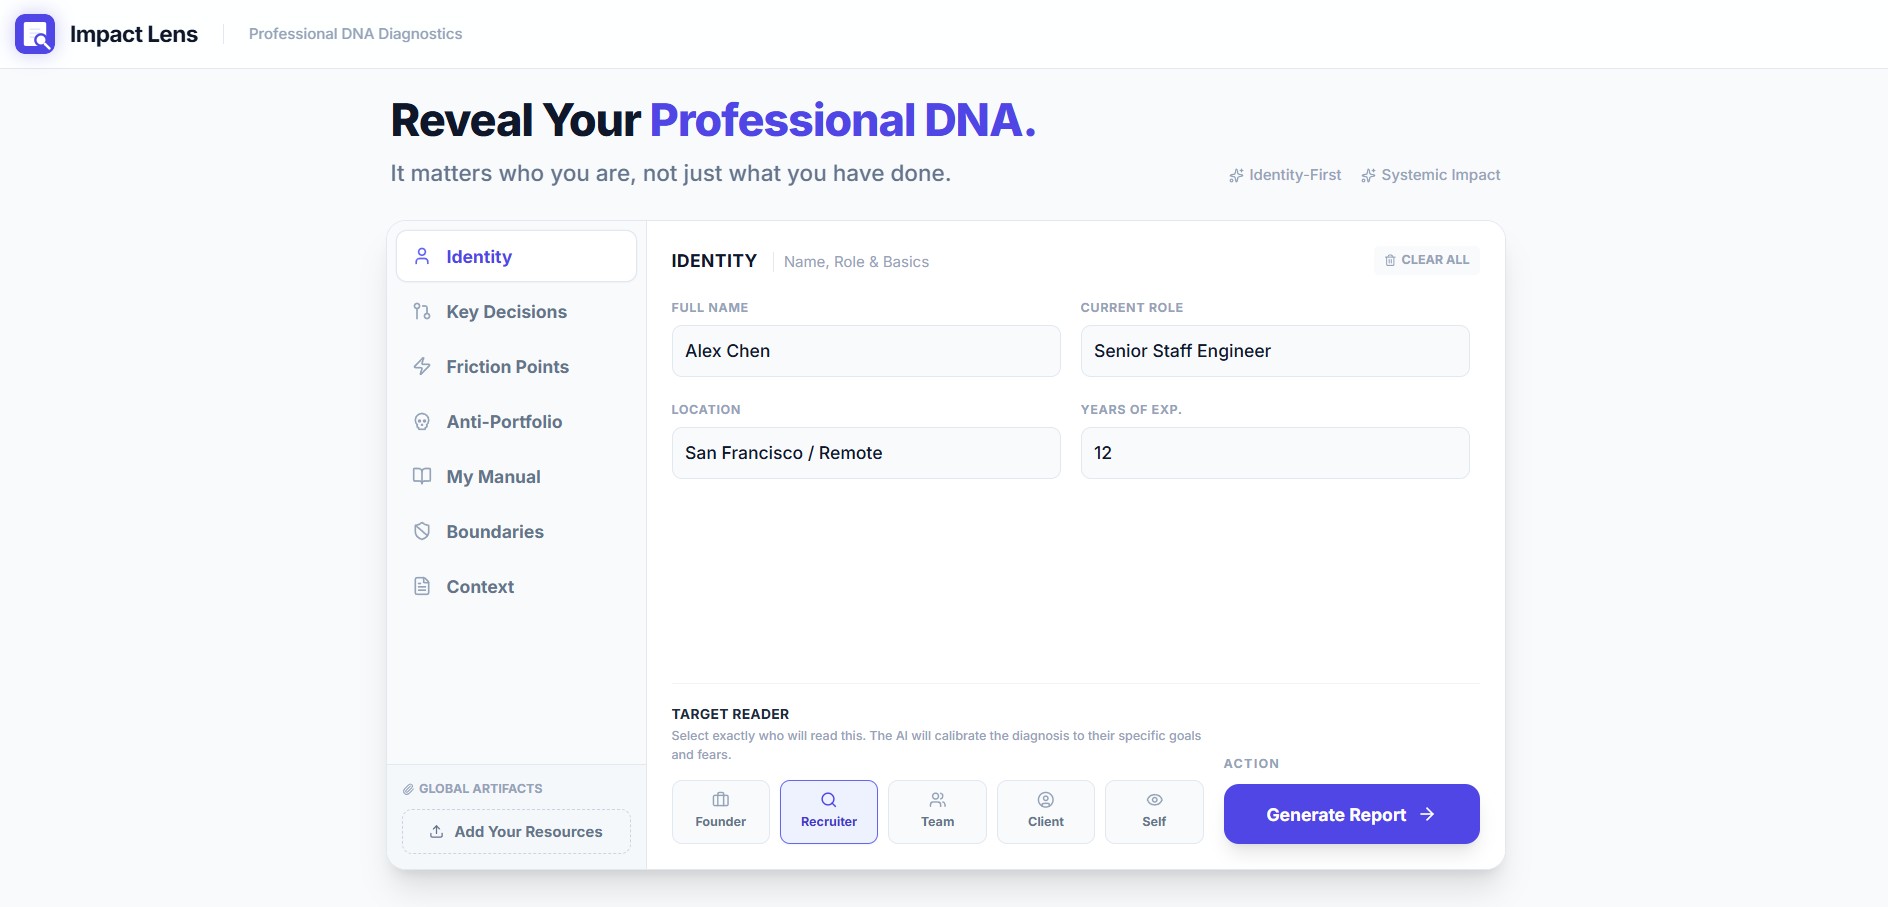1888x907 pixels.
Task: Click the Context document icon
Action: click(x=422, y=586)
